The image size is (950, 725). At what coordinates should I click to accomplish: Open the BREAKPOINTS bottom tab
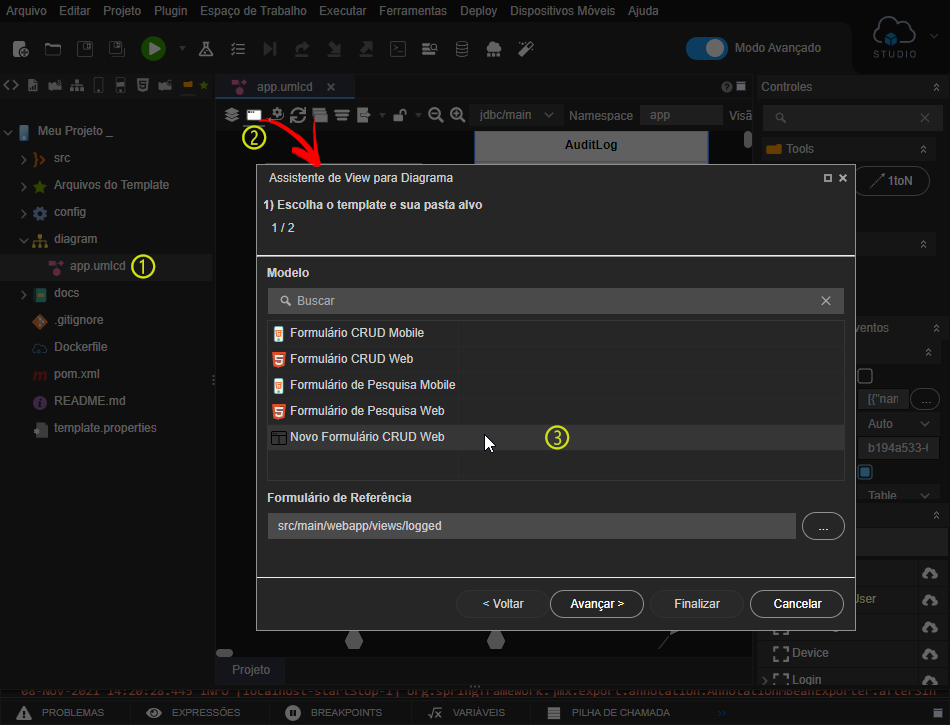pos(334,713)
